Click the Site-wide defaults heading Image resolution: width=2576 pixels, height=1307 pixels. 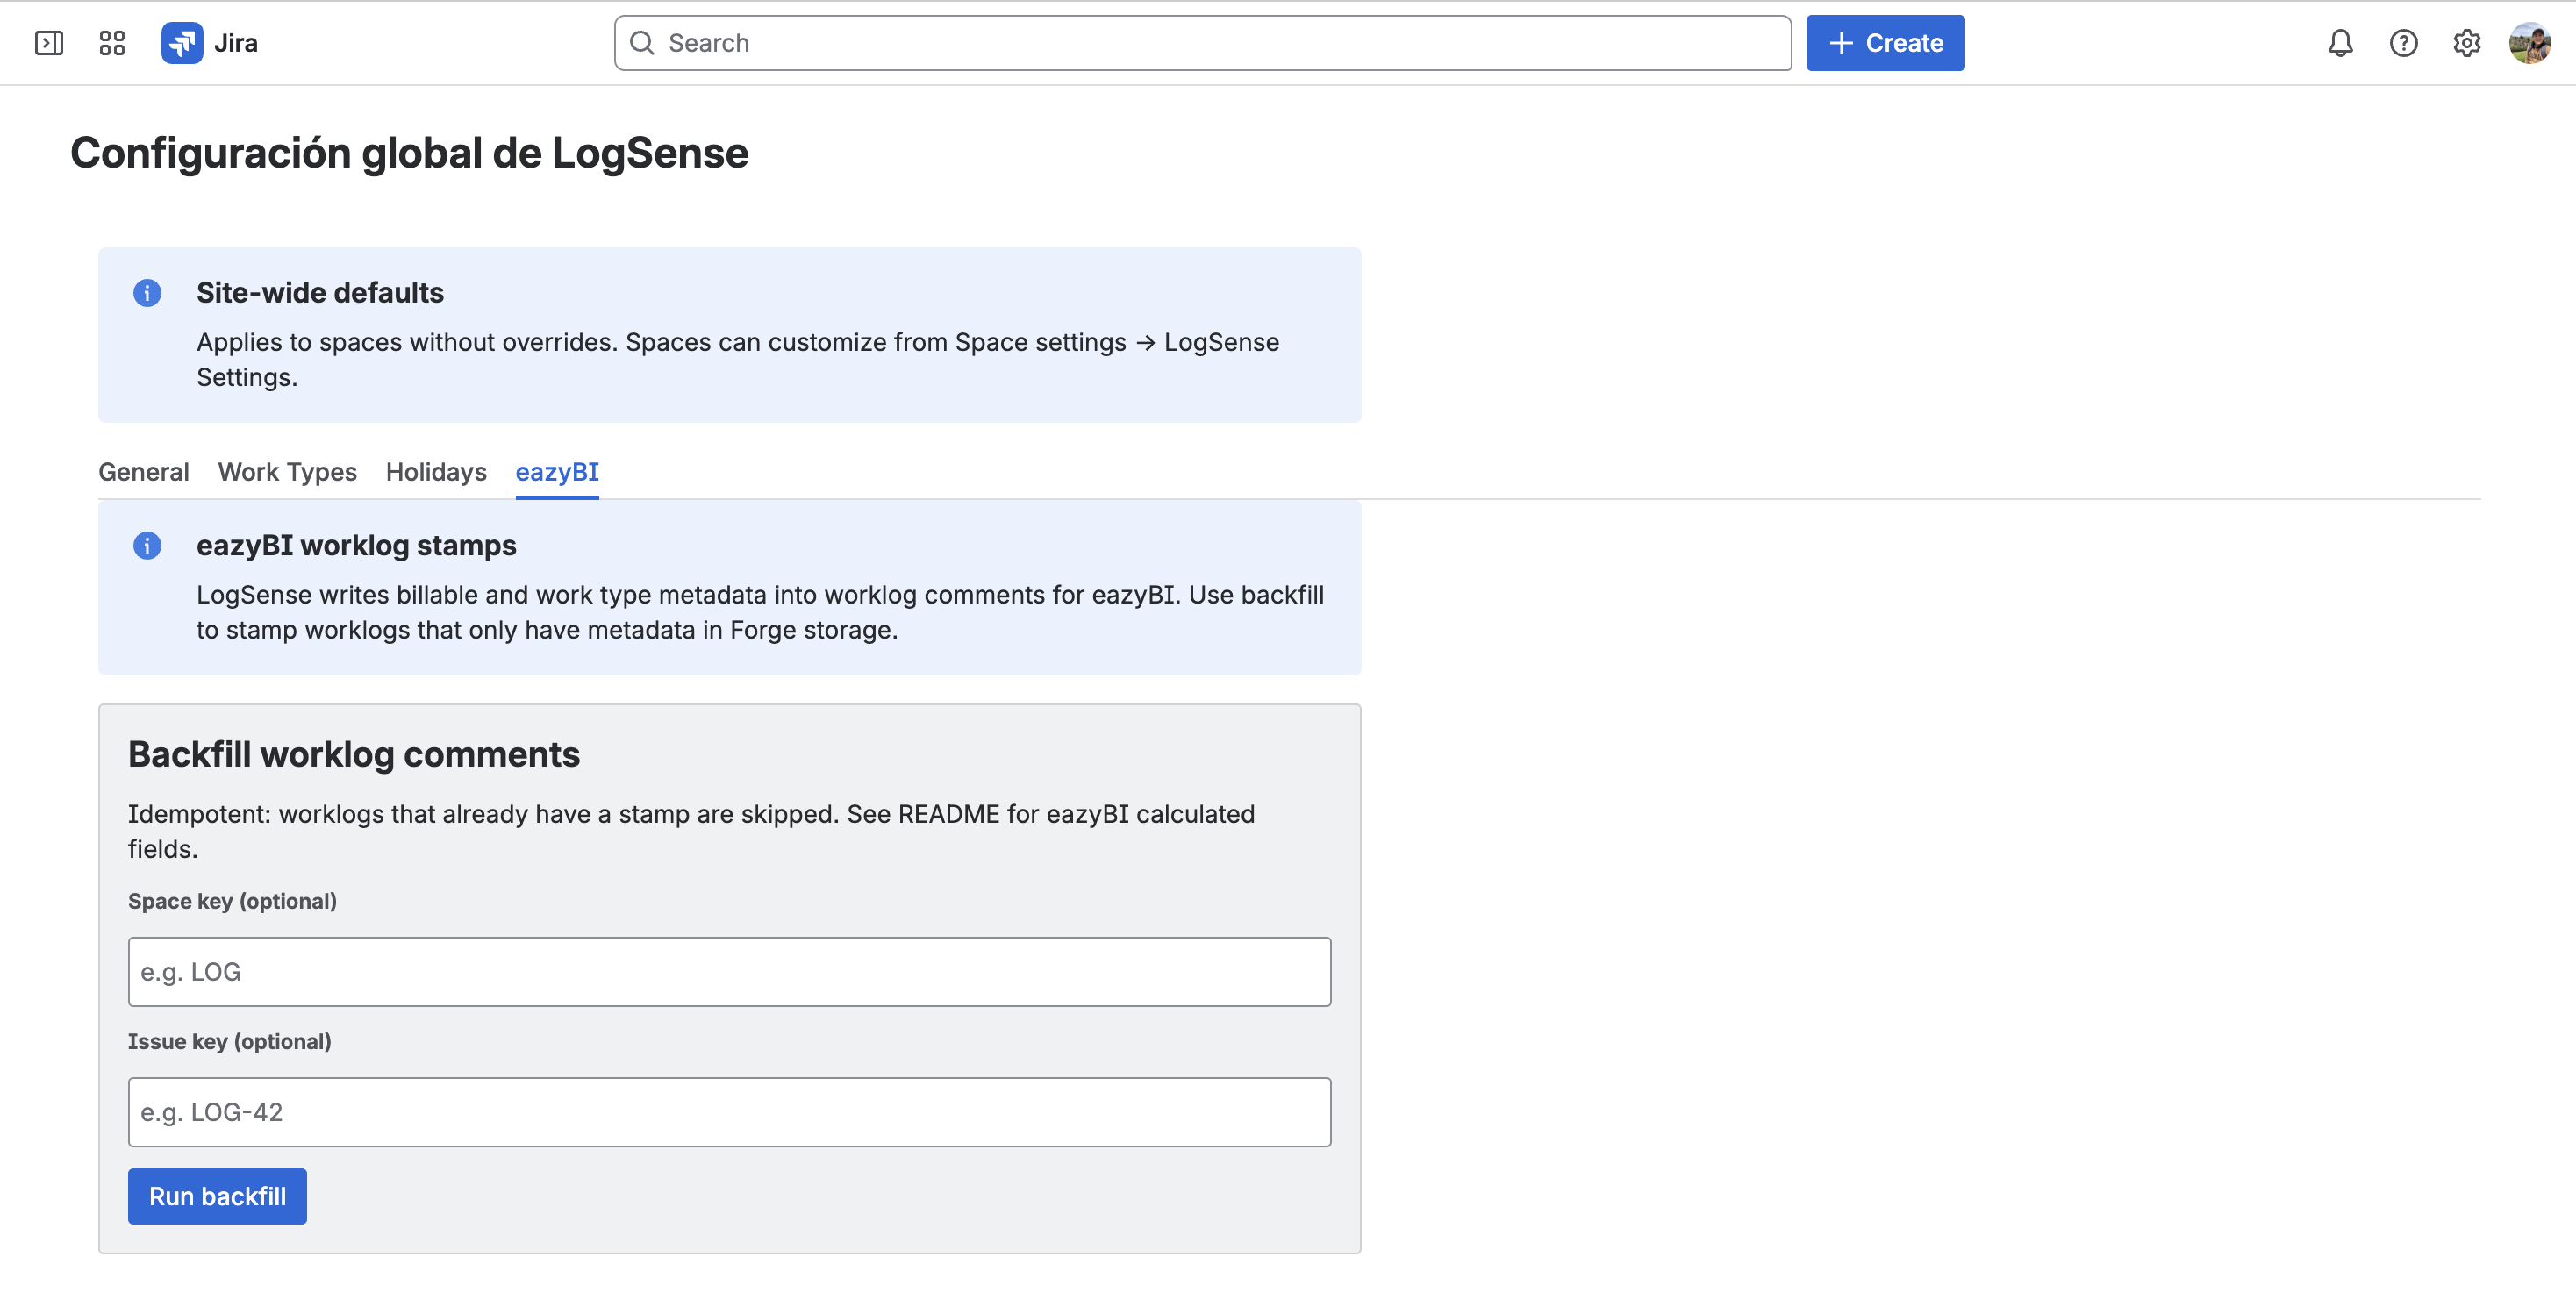[320, 293]
